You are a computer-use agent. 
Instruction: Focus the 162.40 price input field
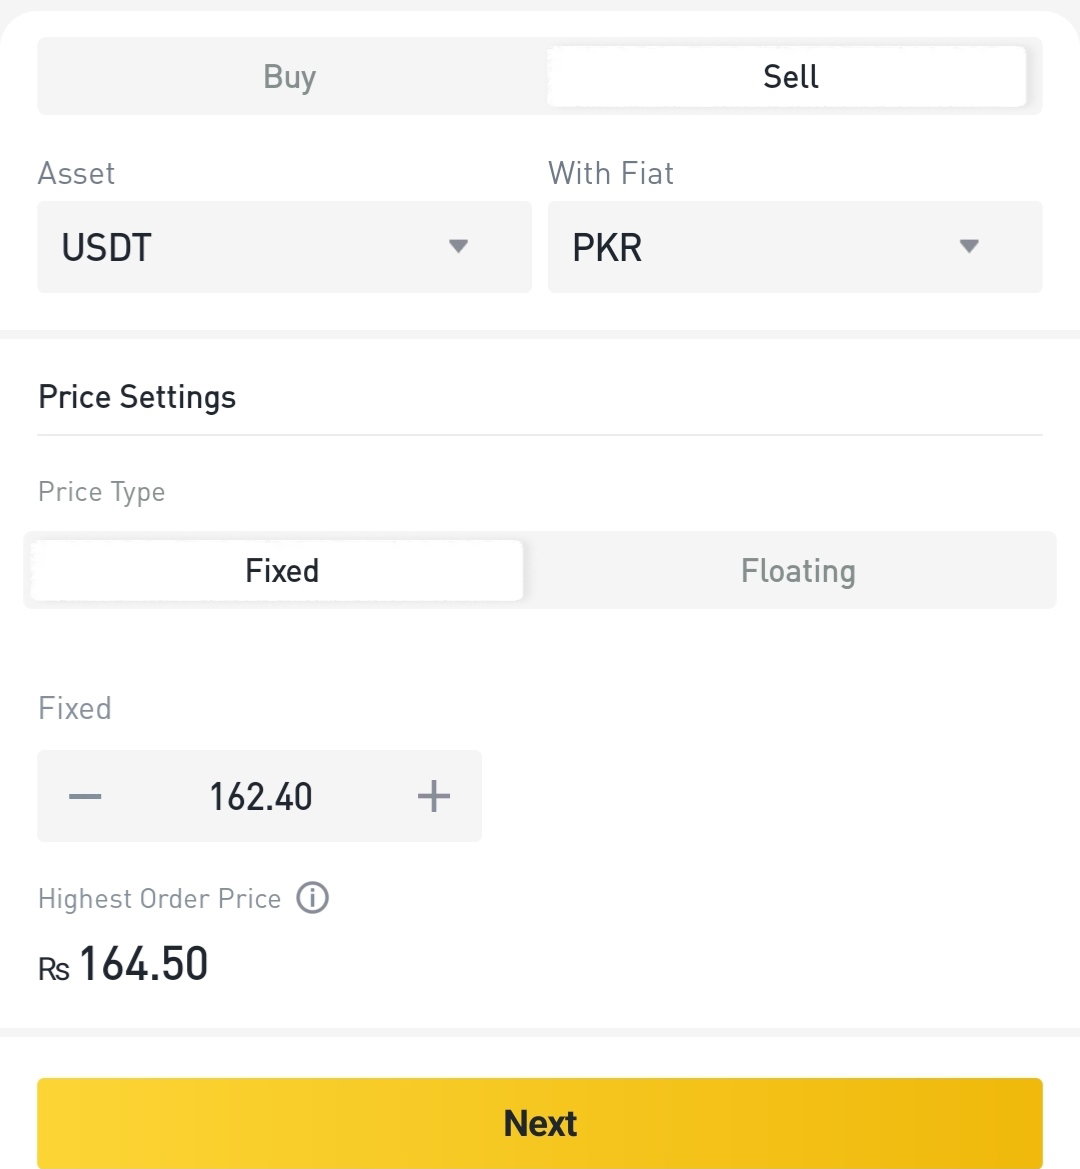pos(260,796)
